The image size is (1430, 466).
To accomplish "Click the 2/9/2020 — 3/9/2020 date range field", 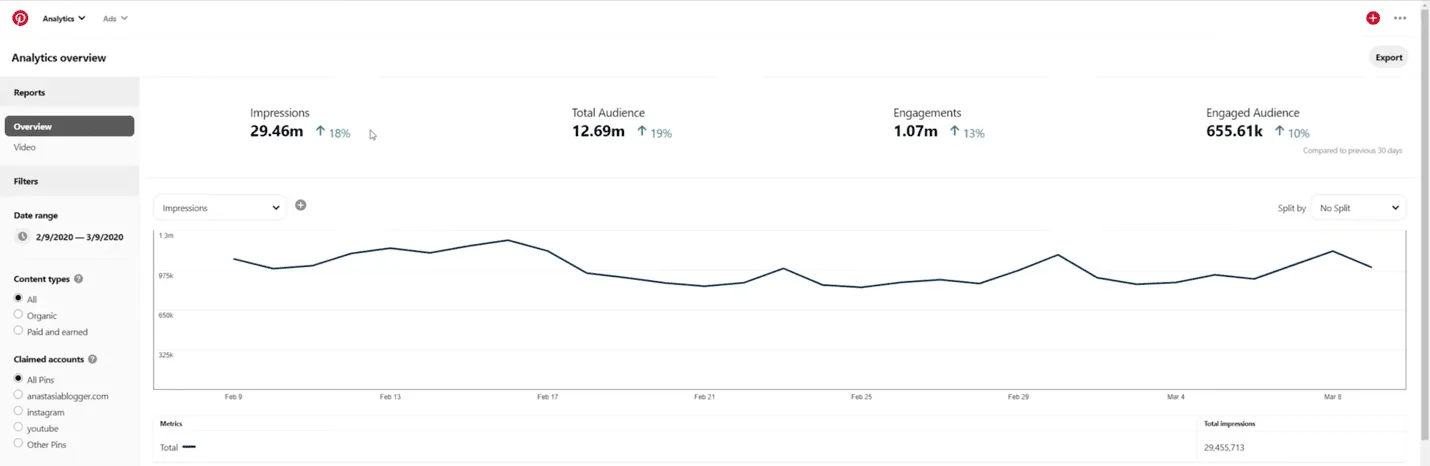I will pyautogui.click(x=79, y=237).
